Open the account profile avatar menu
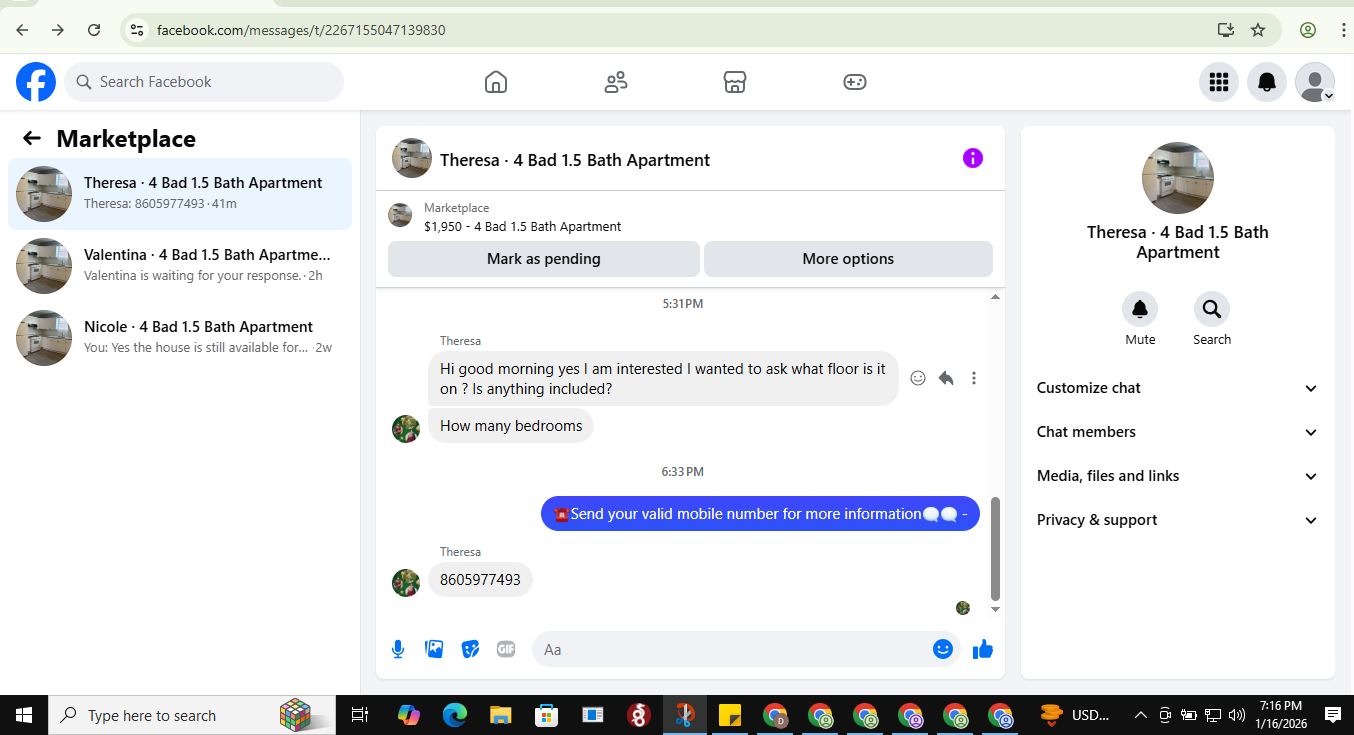 [1314, 82]
